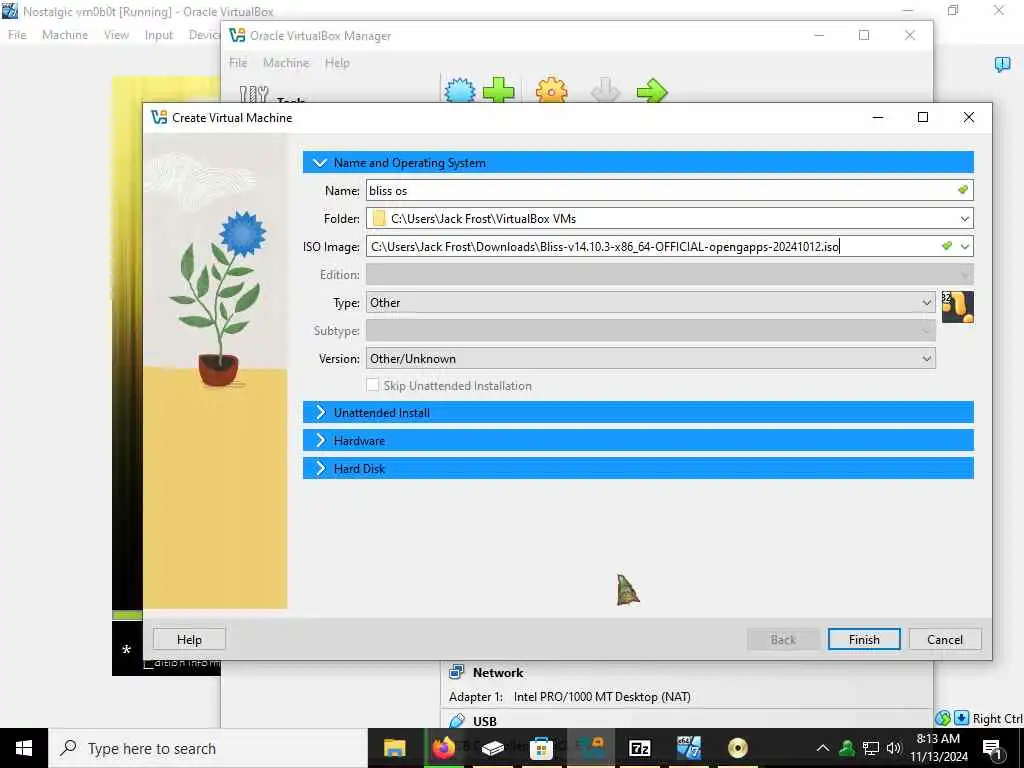The image size is (1024, 768).
Task: Click the grayed Discard down-arrow toolbar icon
Action: point(605,90)
